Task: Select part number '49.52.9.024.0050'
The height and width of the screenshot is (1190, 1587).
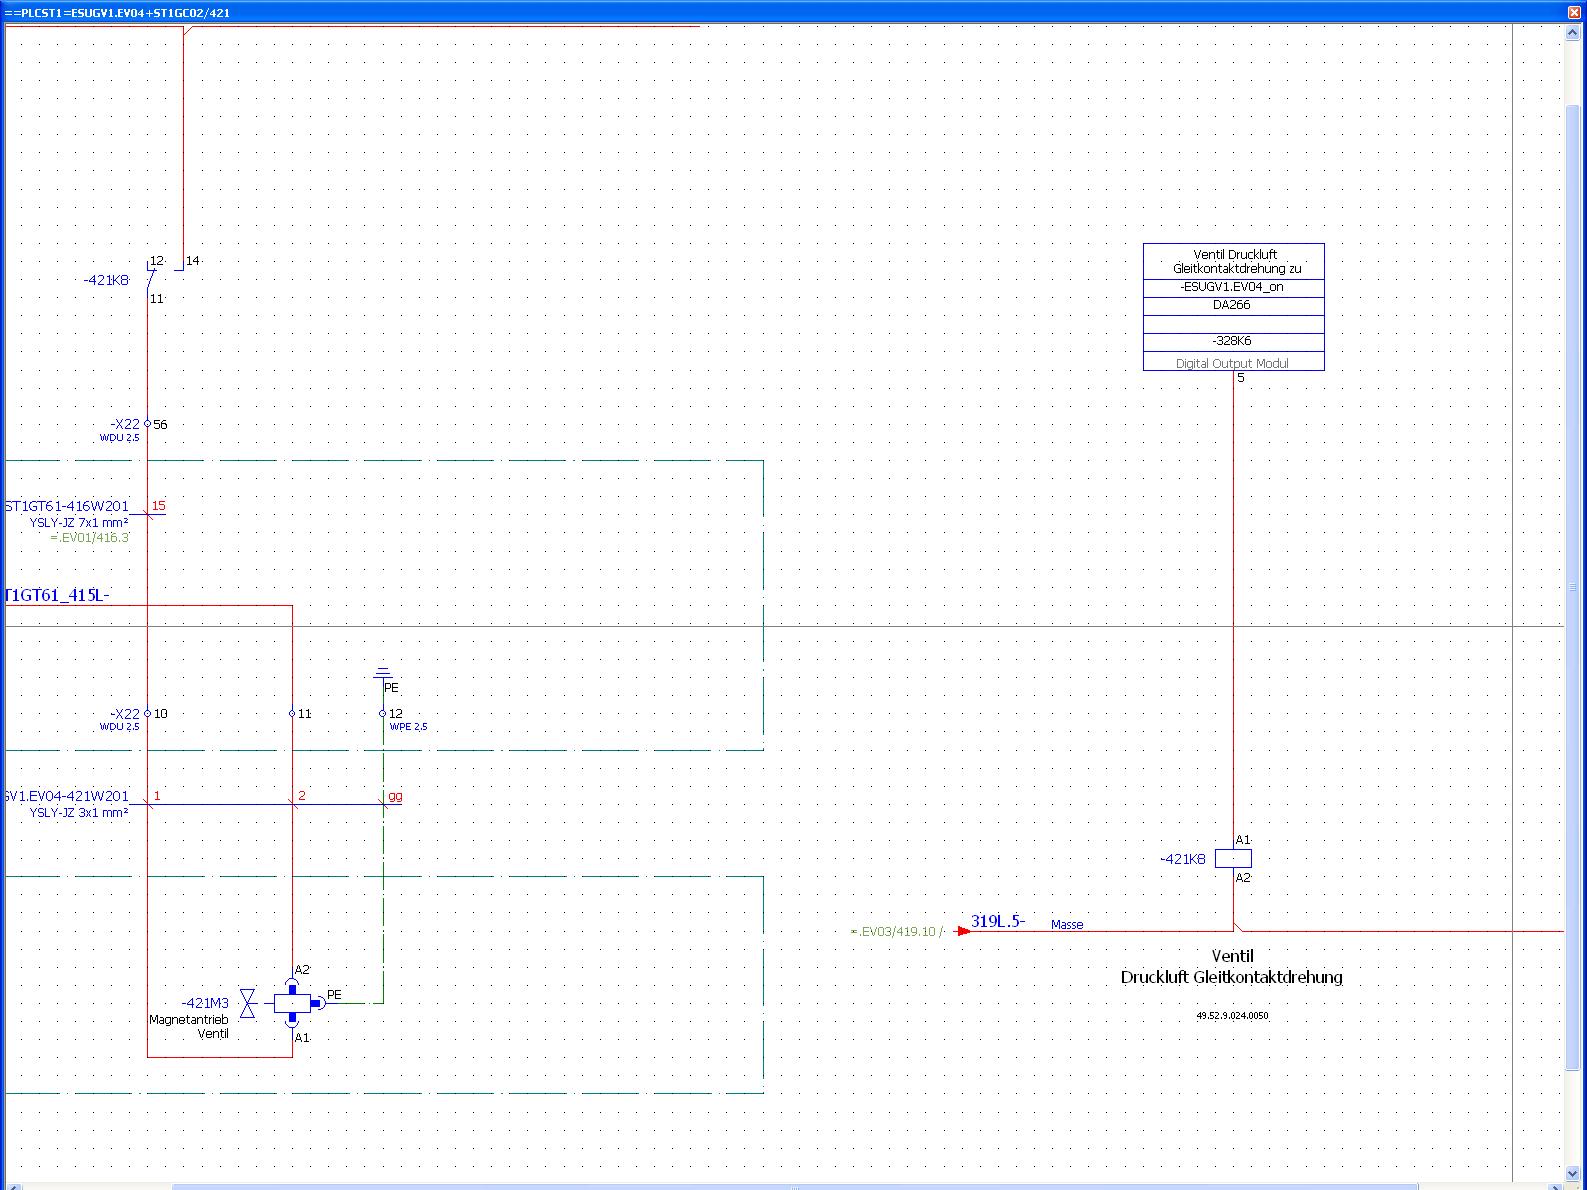Action: tap(1232, 1015)
